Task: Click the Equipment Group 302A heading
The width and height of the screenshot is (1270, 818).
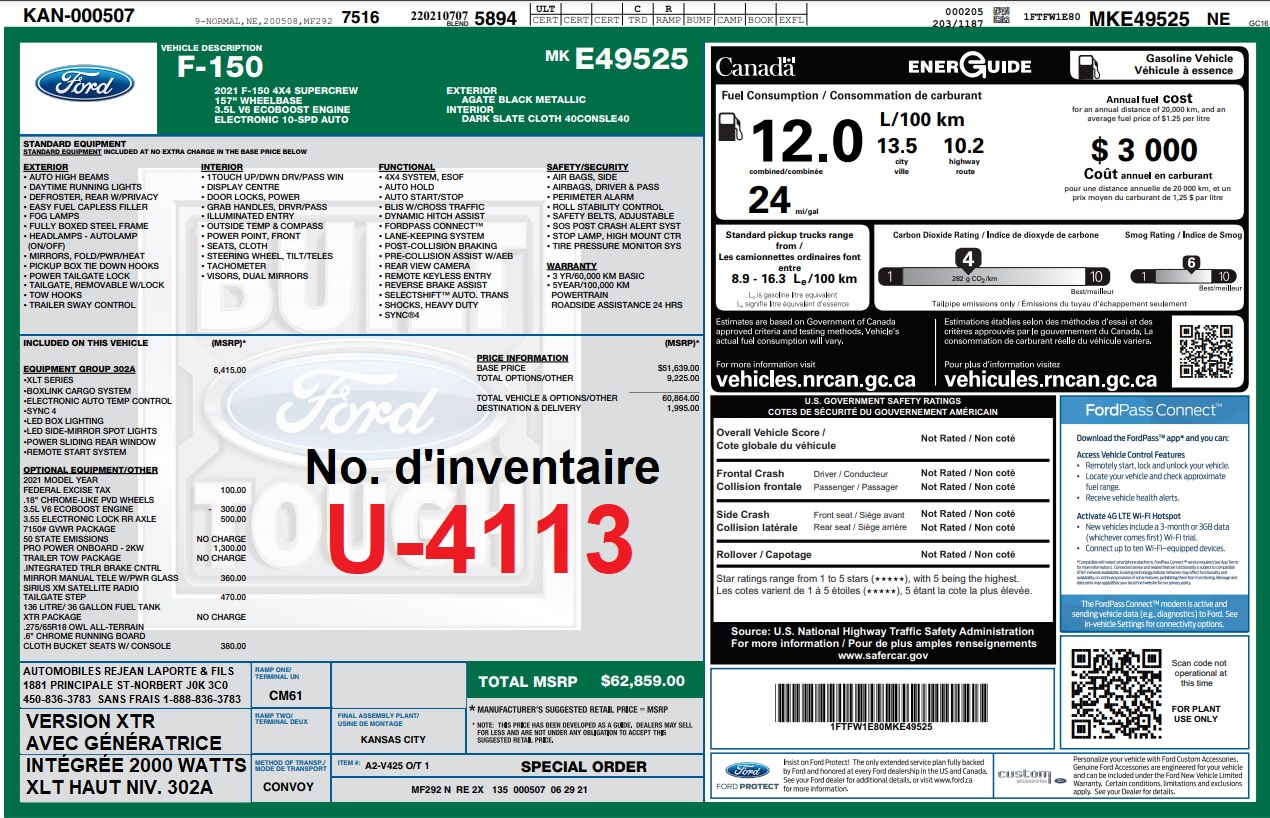Action: click(x=79, y=369)
